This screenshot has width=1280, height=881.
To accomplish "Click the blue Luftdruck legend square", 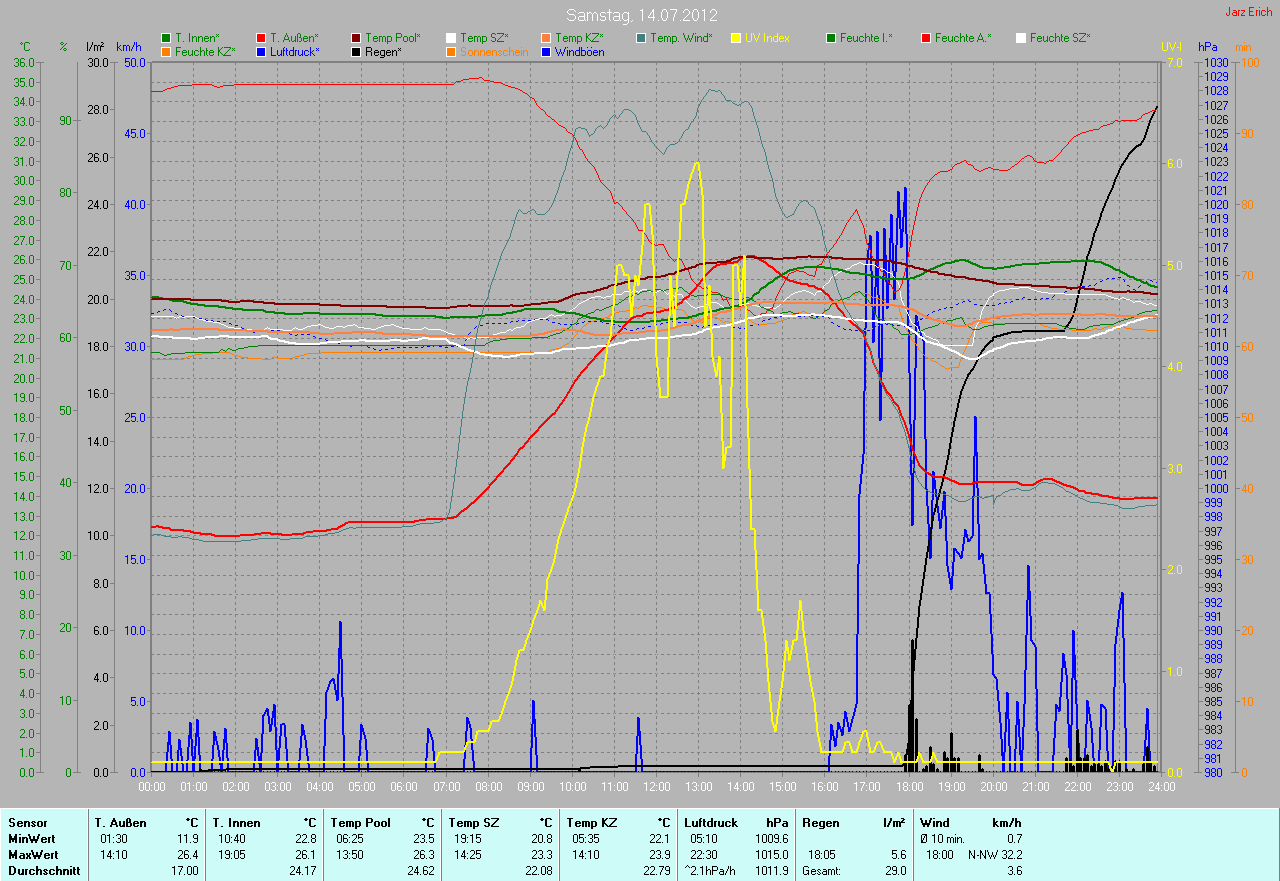I will [x=261, y=51].
